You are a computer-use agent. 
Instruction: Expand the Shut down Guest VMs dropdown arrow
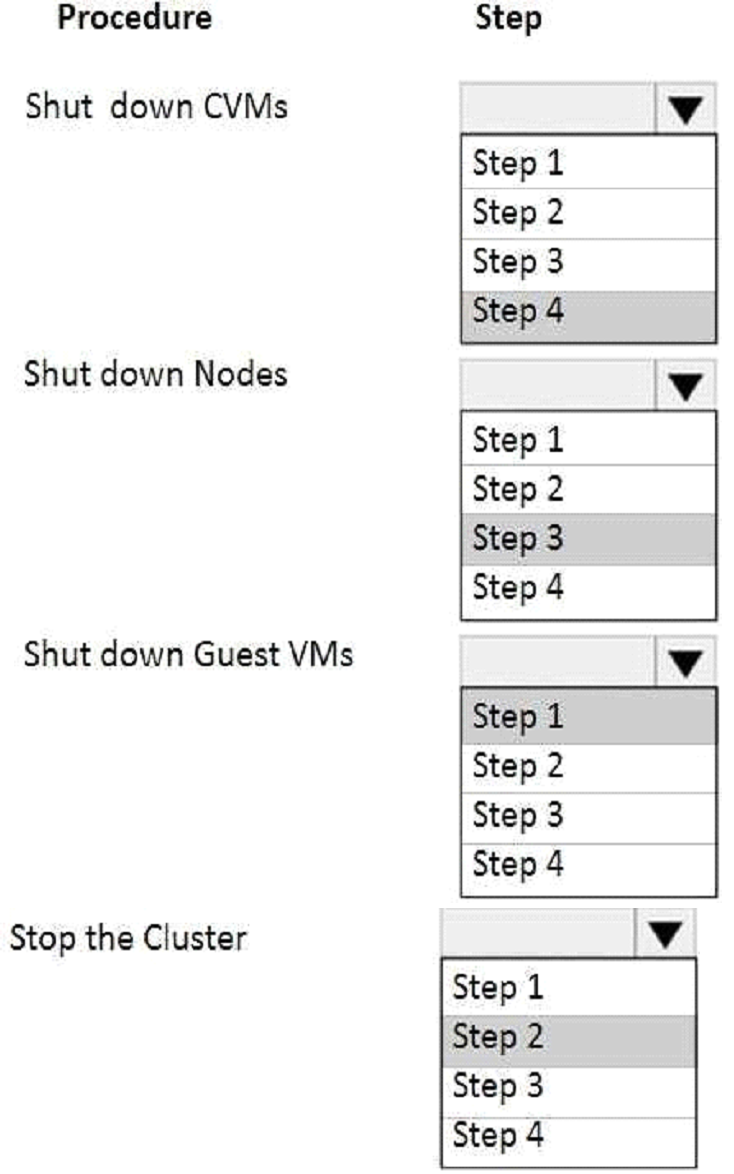[685, 661]
